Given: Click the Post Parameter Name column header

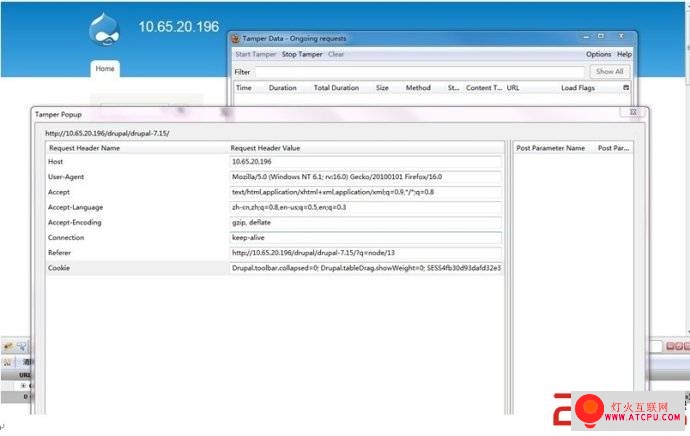Looking at the screenshot, I should click(551, 148).
